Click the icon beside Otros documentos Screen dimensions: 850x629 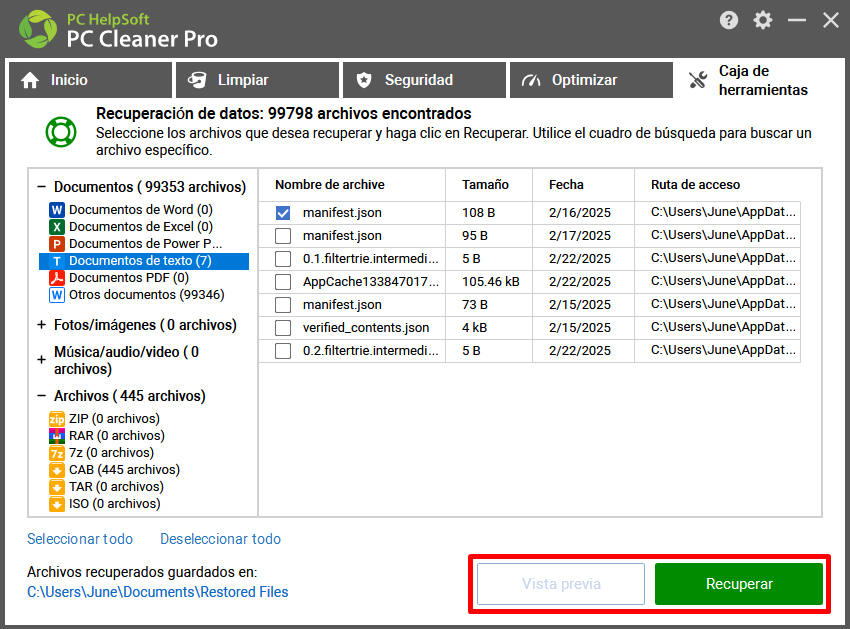click(56, 294)
